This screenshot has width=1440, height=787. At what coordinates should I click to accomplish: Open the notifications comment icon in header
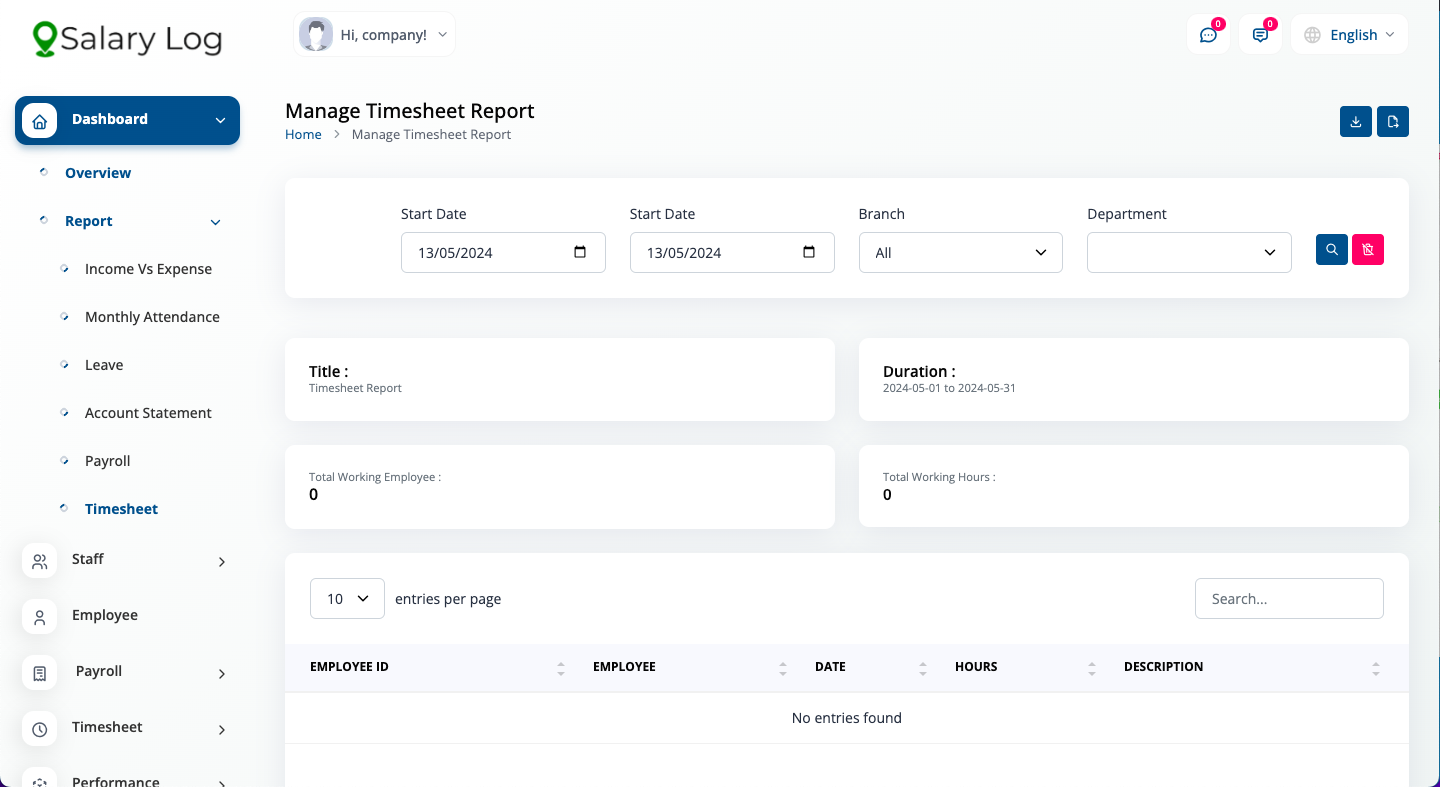tap(1260, 35)
